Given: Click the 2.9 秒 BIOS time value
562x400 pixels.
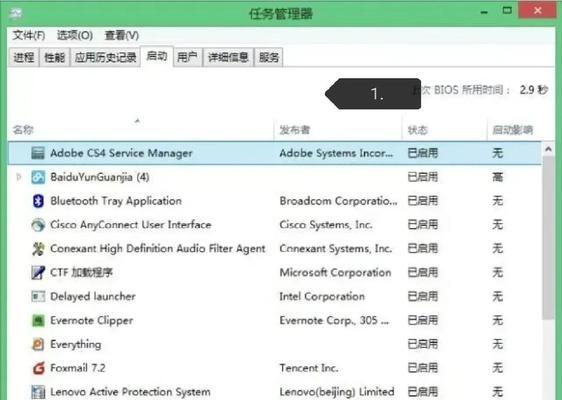Looking at the screenshot, I should tap(533, 90).
